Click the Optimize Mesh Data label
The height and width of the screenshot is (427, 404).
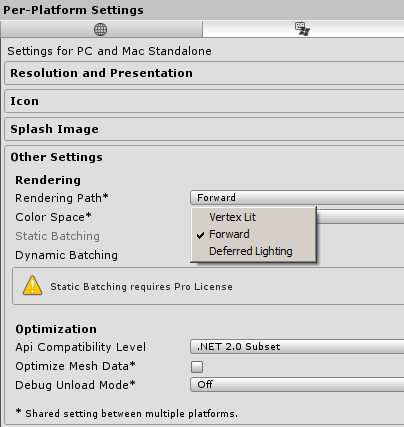75,366
